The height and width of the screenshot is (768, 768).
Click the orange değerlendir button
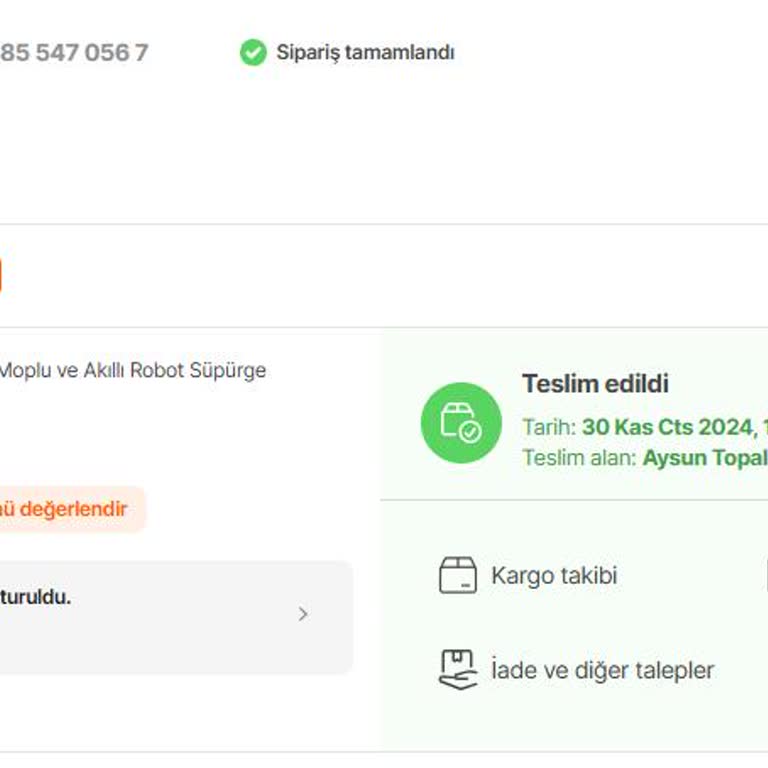point(72,509)
